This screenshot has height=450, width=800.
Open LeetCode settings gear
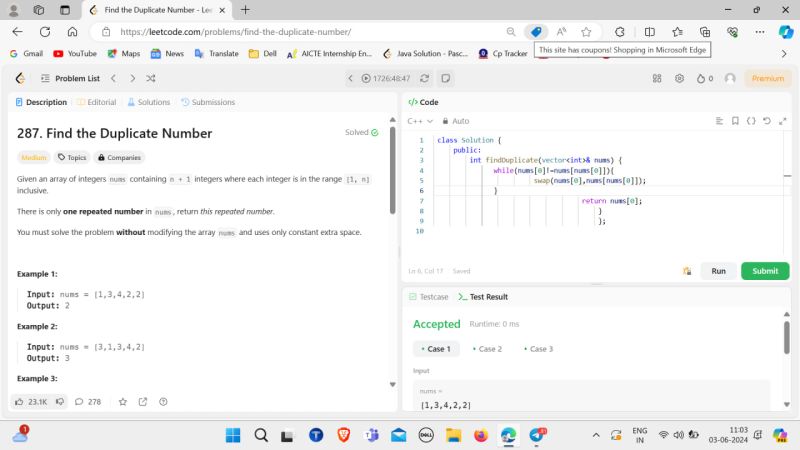pyautogui.click(x=679, y=78)
